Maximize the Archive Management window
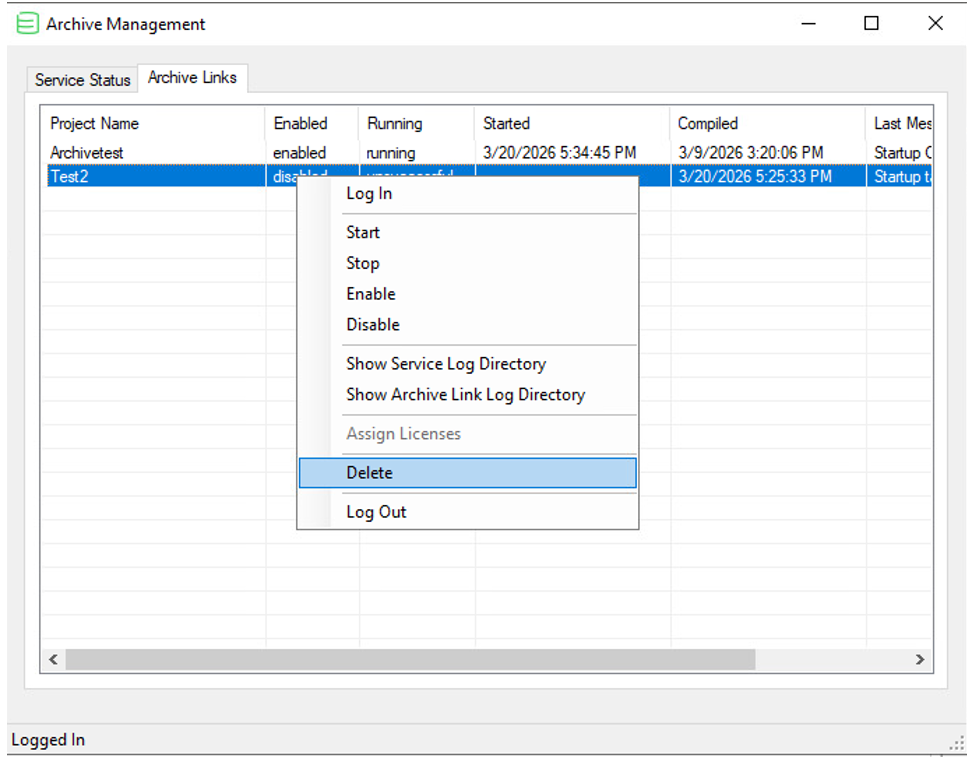This screenshot has height=757, width=967. (871, 24)
